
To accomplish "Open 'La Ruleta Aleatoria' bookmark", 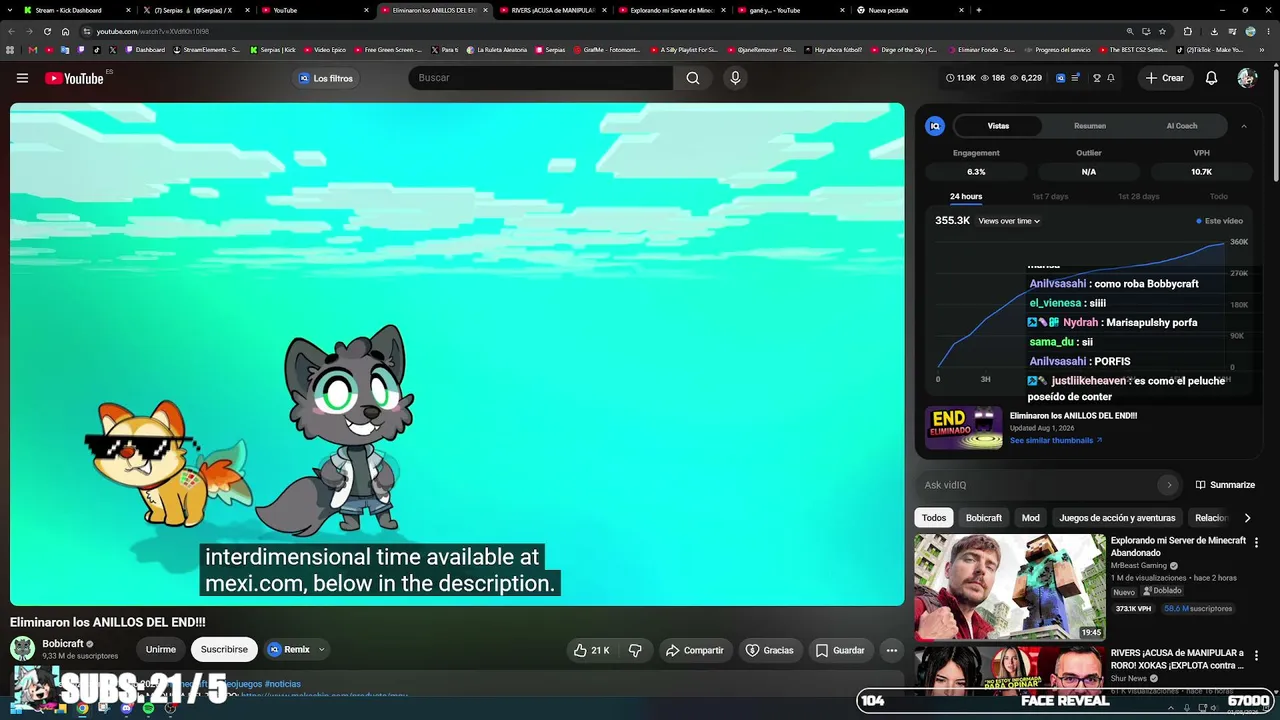I will [497, 49].
